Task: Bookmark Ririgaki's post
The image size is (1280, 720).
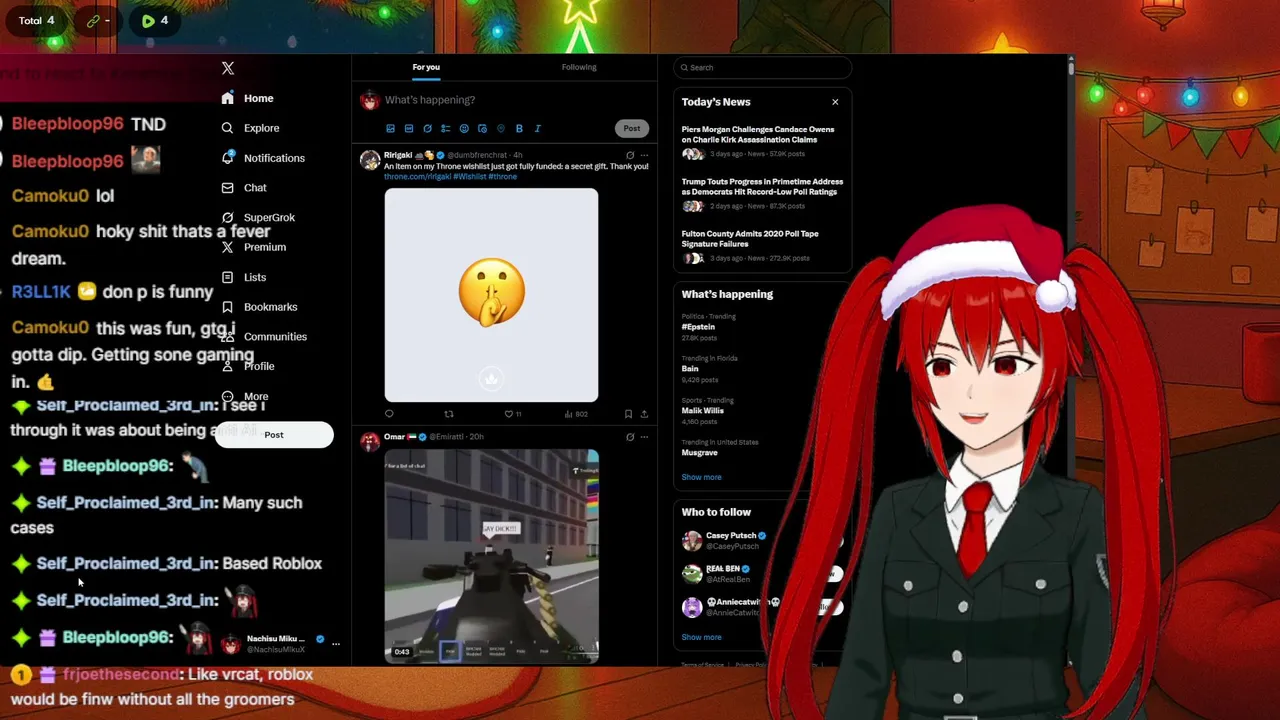Action: pyautogui.click(x=628, y=414)
